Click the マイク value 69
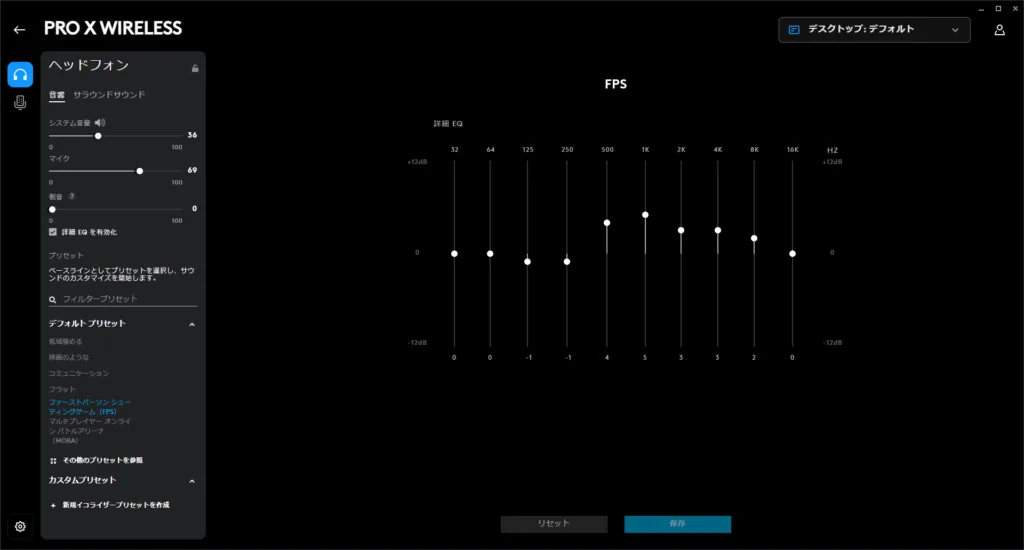 pyautogui.click(x=192, y=170)
